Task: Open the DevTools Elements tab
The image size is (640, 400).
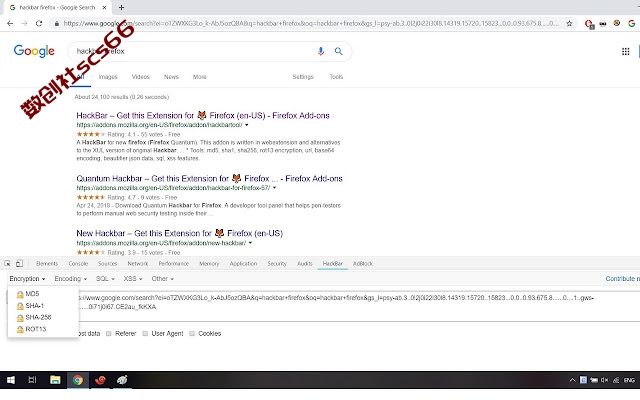Action: tap(47, 264)
